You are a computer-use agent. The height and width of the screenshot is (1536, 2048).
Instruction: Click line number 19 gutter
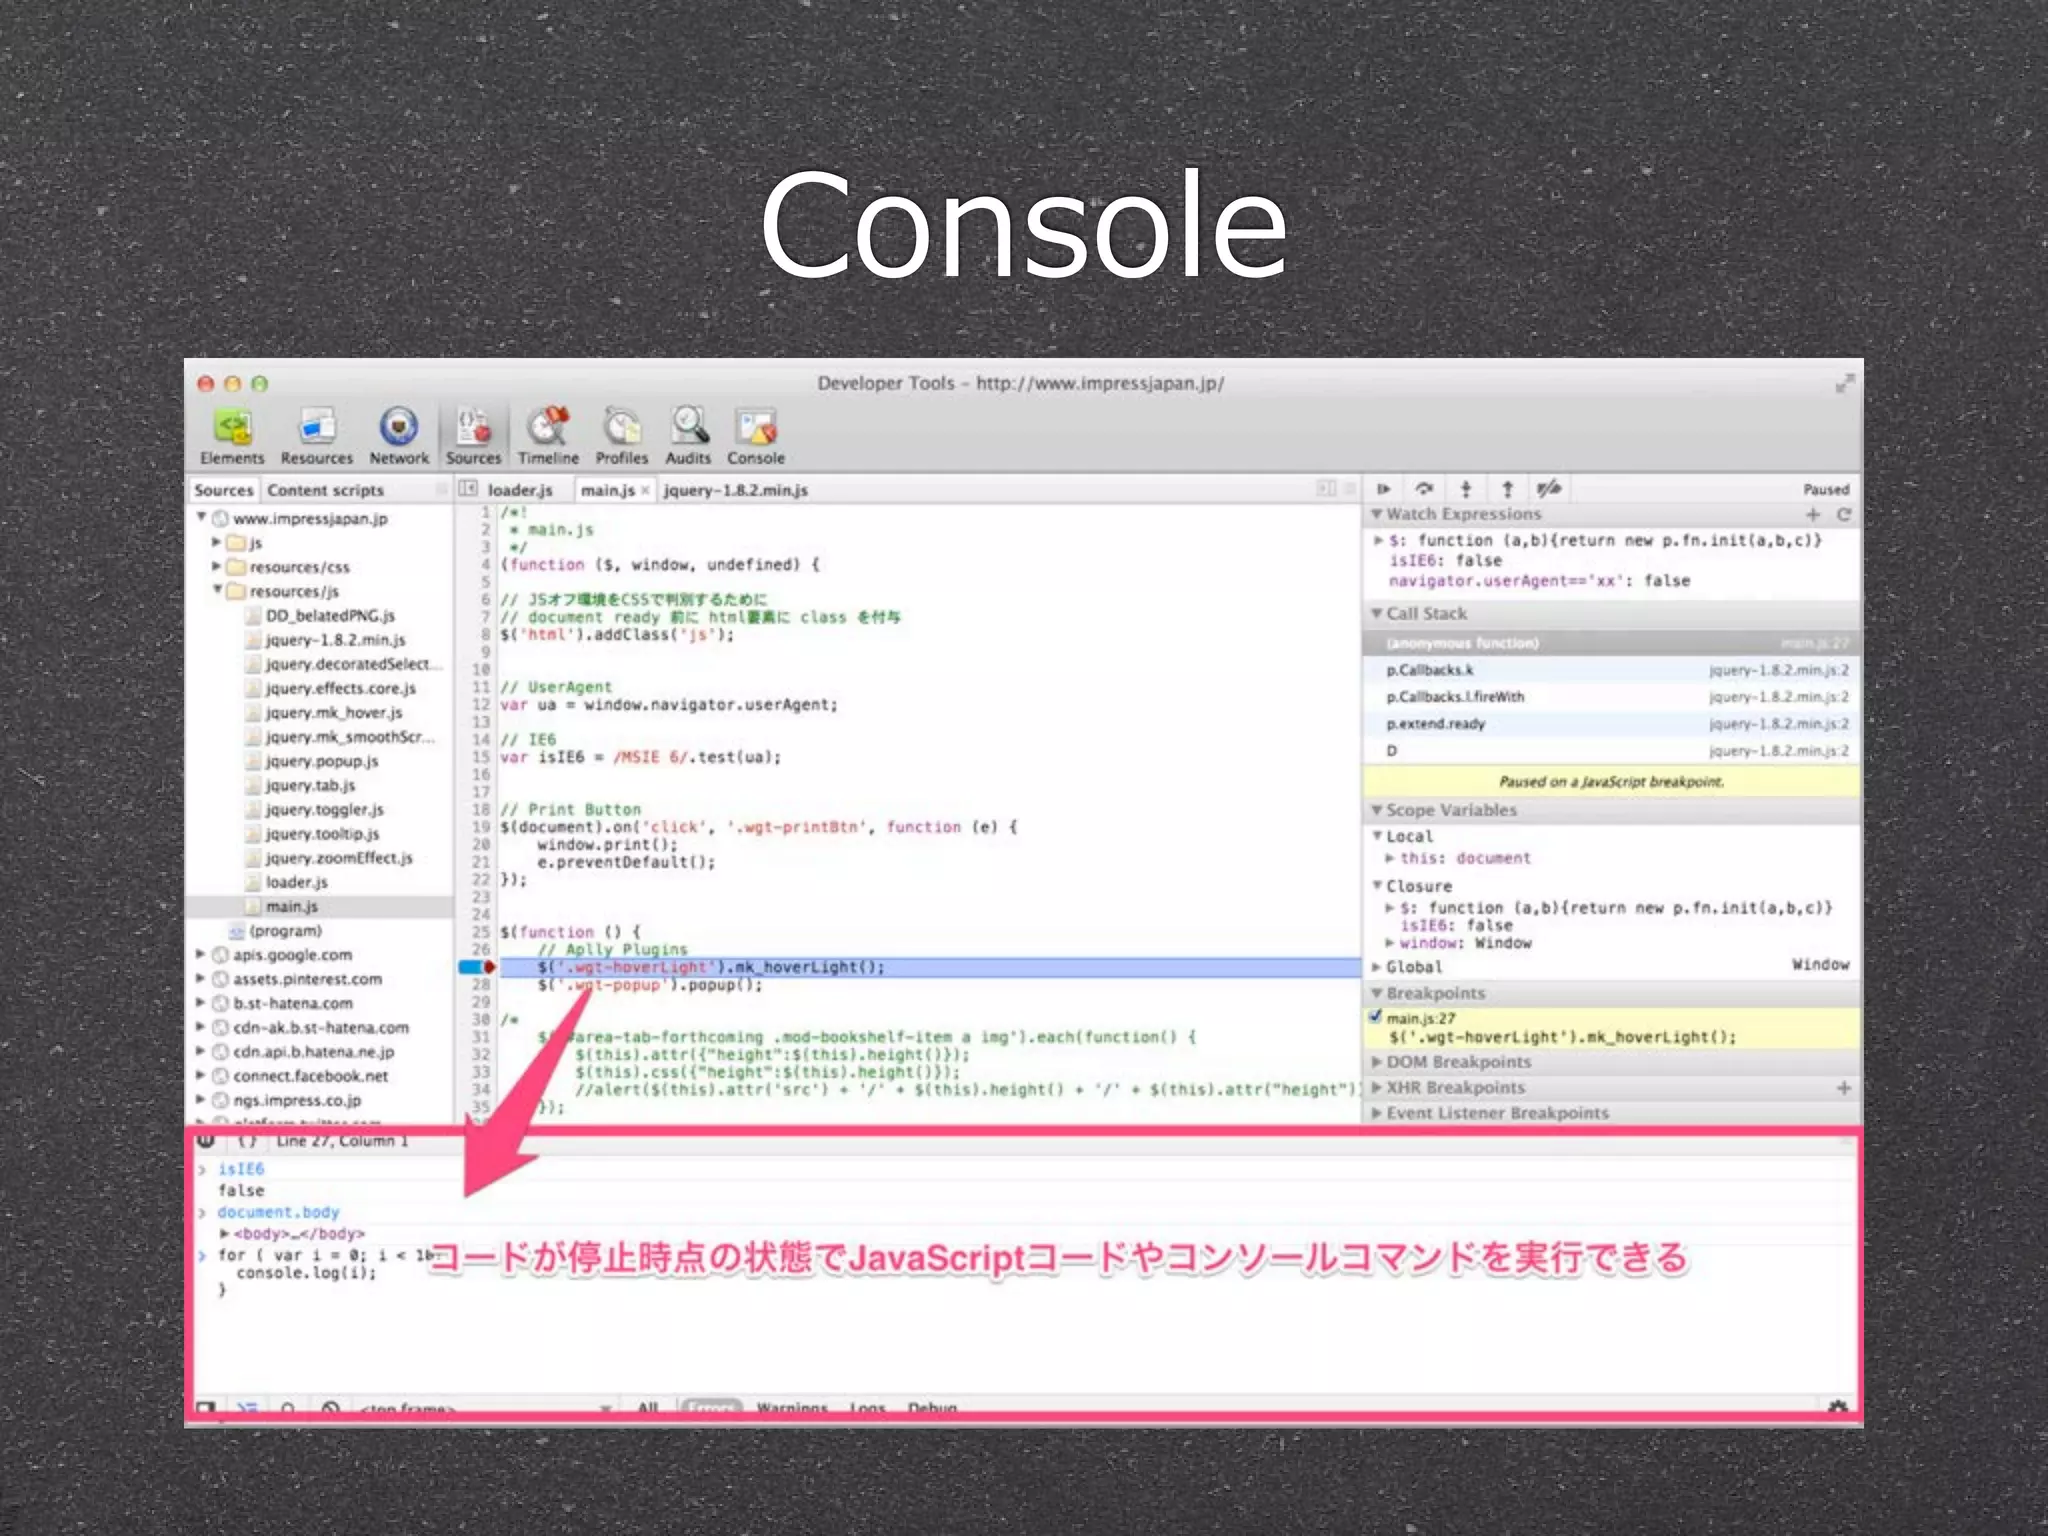481,827
